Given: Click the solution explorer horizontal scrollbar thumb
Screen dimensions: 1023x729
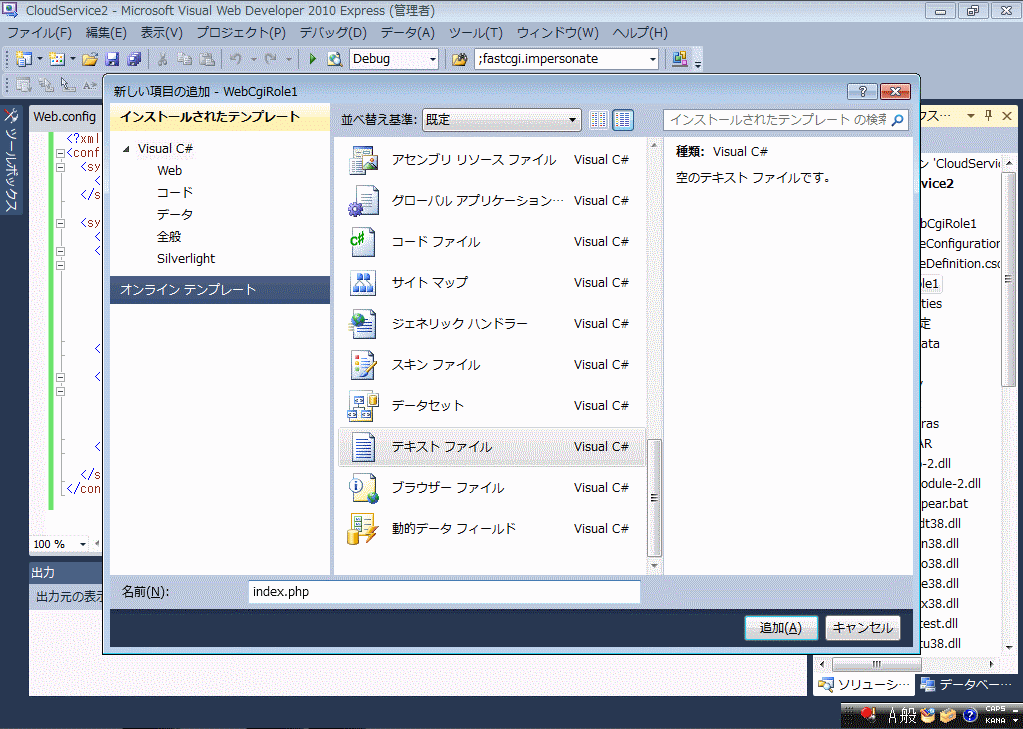Looking at the screenshot, I should pos(877,664).
